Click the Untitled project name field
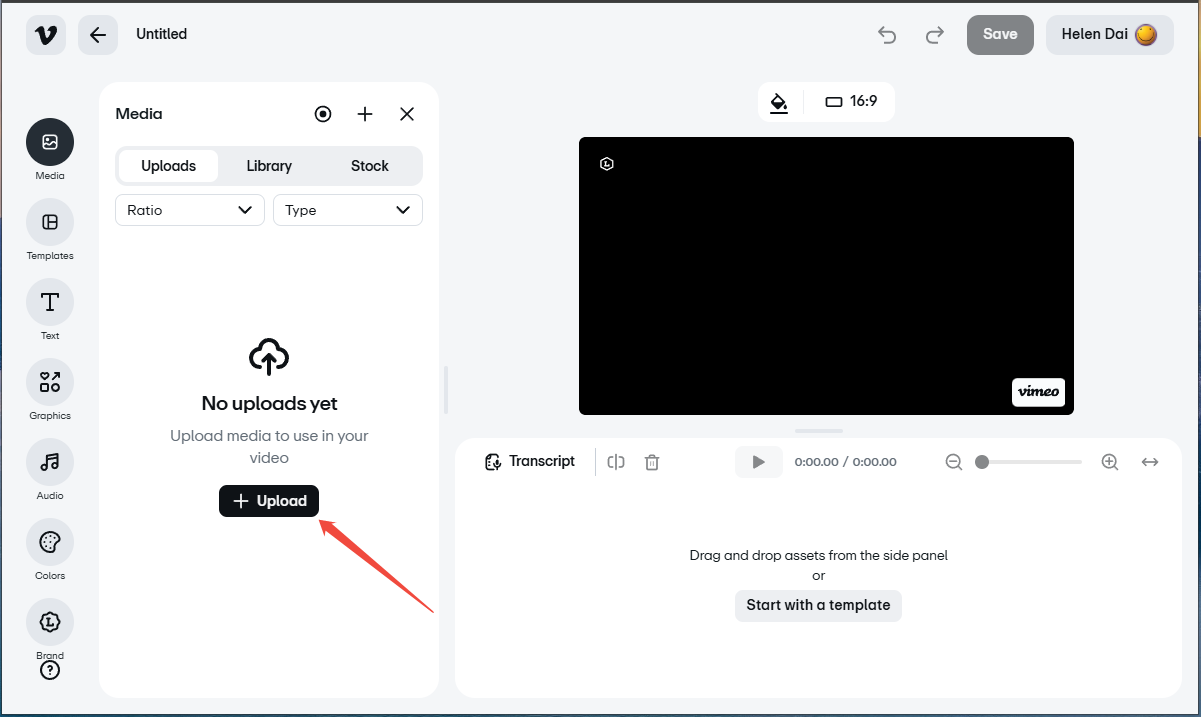The height and width of the screenshot is (717, 1201). pos(161,33)
